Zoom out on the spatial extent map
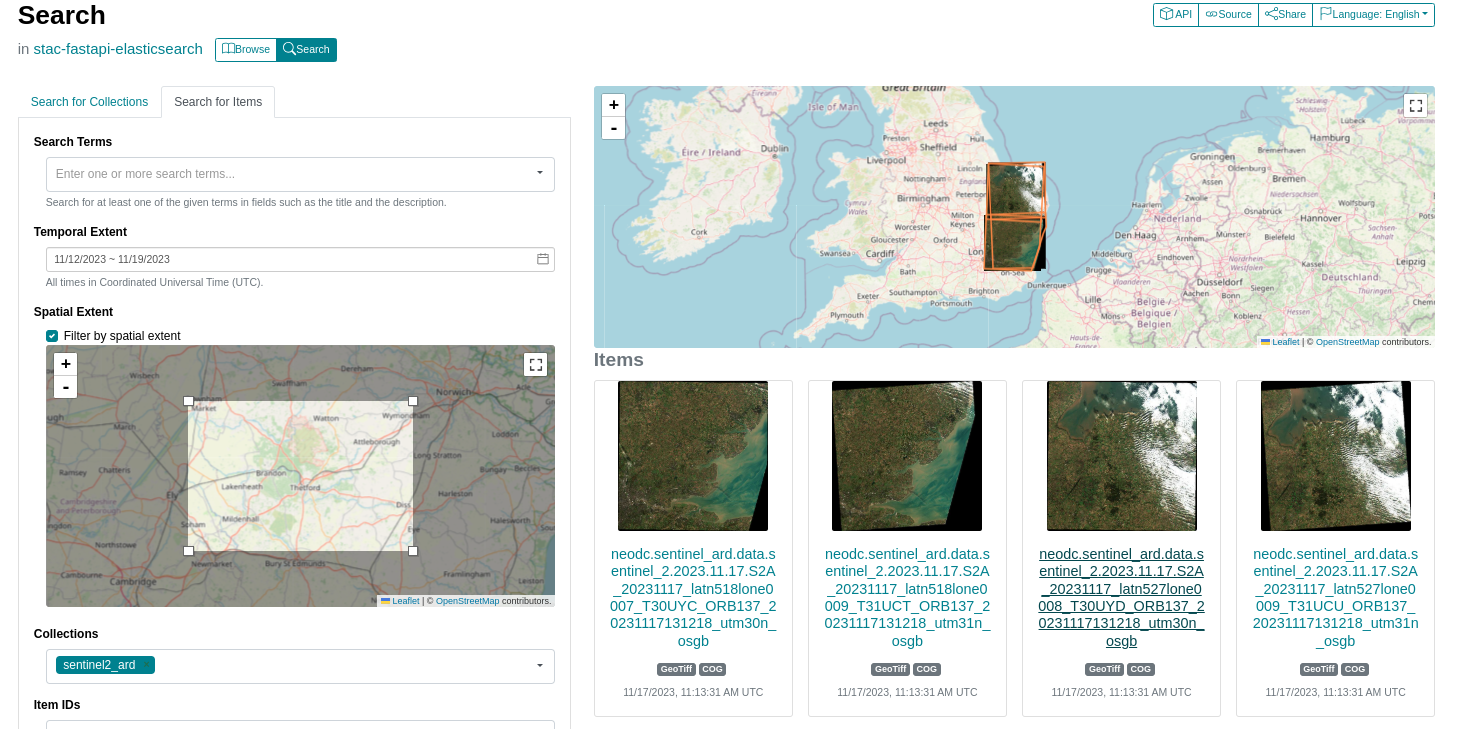1467x729 pixels. pos(66,387)
